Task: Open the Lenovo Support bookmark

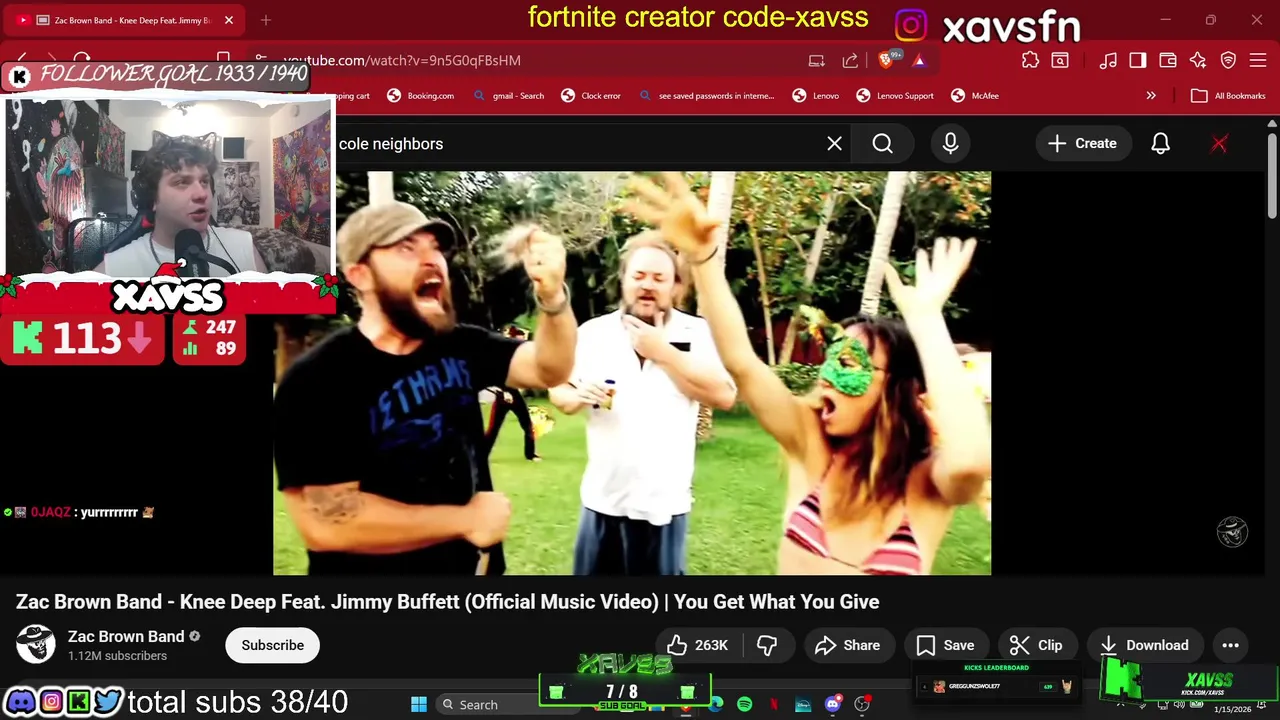Action: (895, 96)
